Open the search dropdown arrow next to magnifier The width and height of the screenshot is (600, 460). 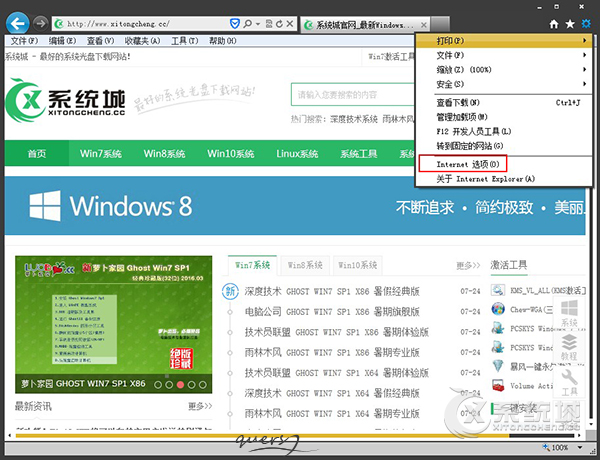coord(258,24)
